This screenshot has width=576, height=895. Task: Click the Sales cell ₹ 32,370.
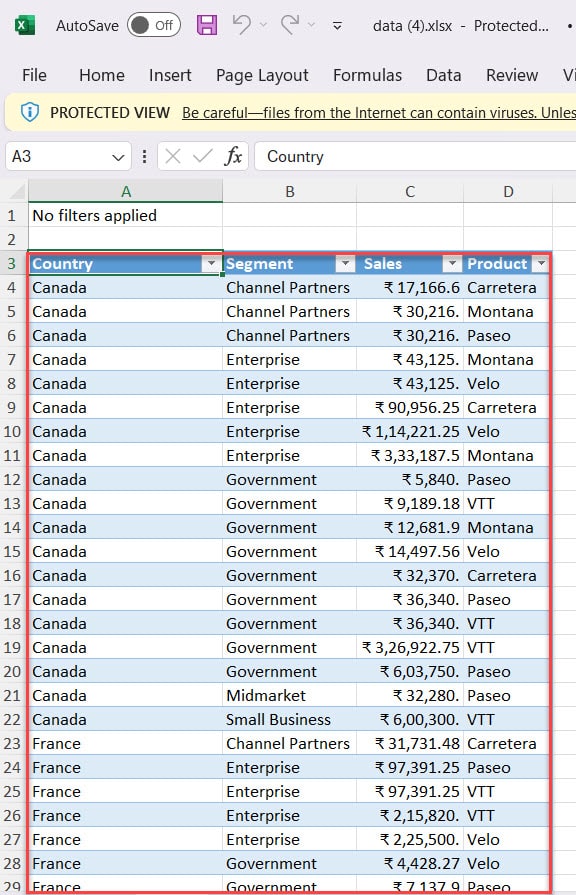point(410,575)
